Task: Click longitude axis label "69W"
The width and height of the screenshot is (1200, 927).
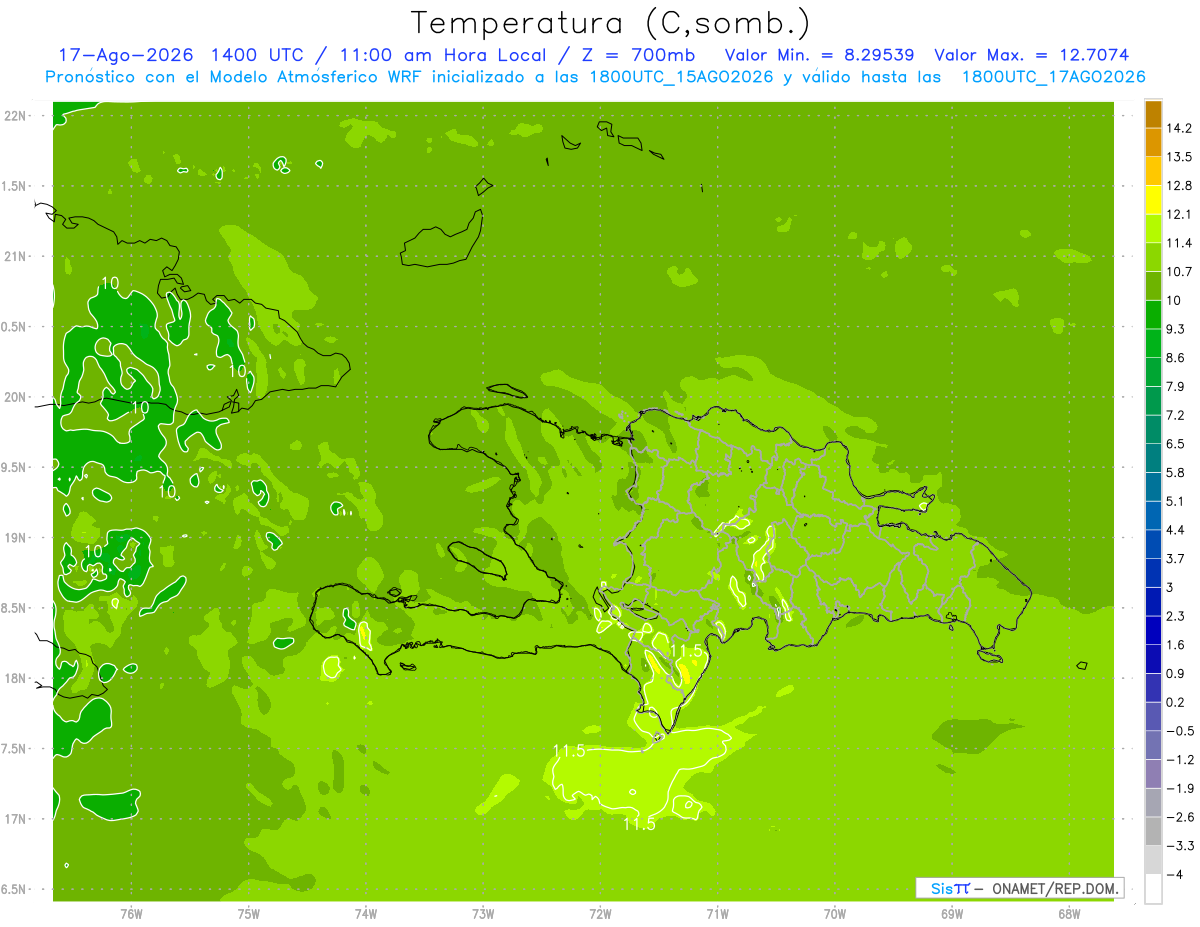Action: (952, 914)
